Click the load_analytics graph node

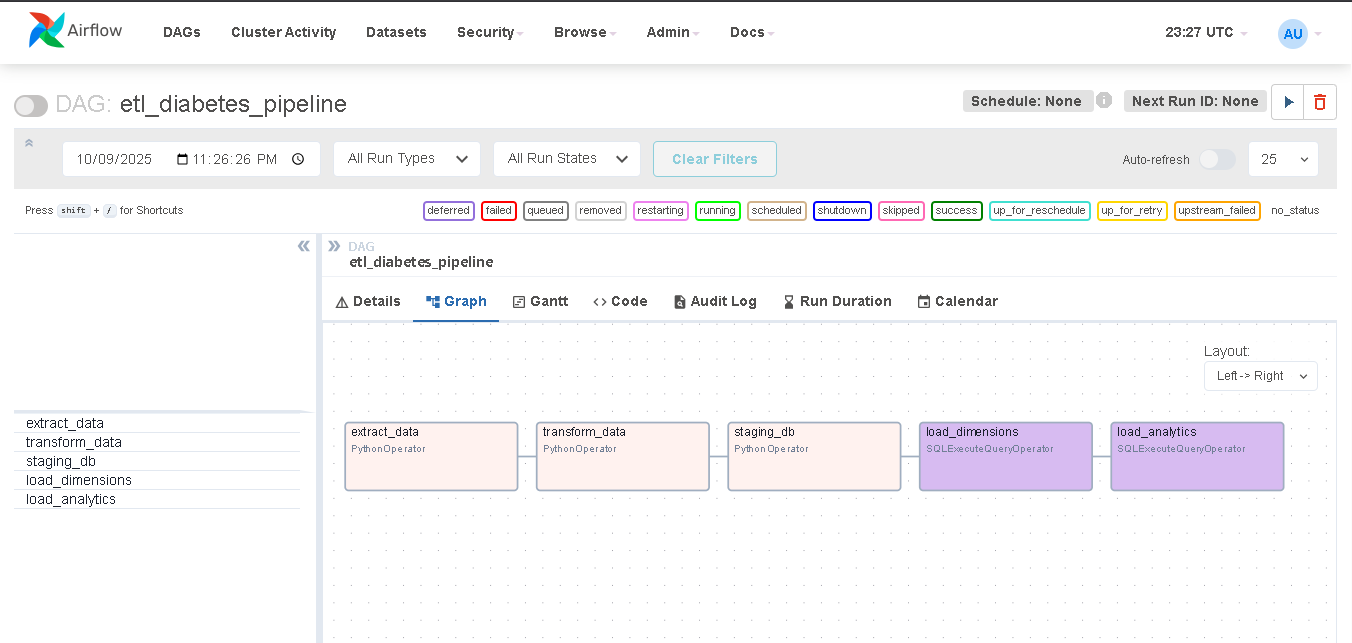(1197, 456)
